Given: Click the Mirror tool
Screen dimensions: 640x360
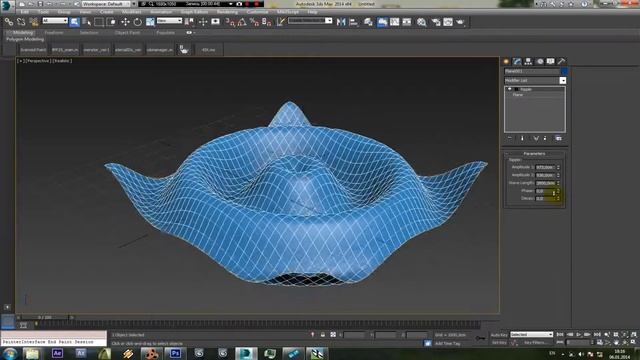Looking at the screenshot, I should [341, 22].
